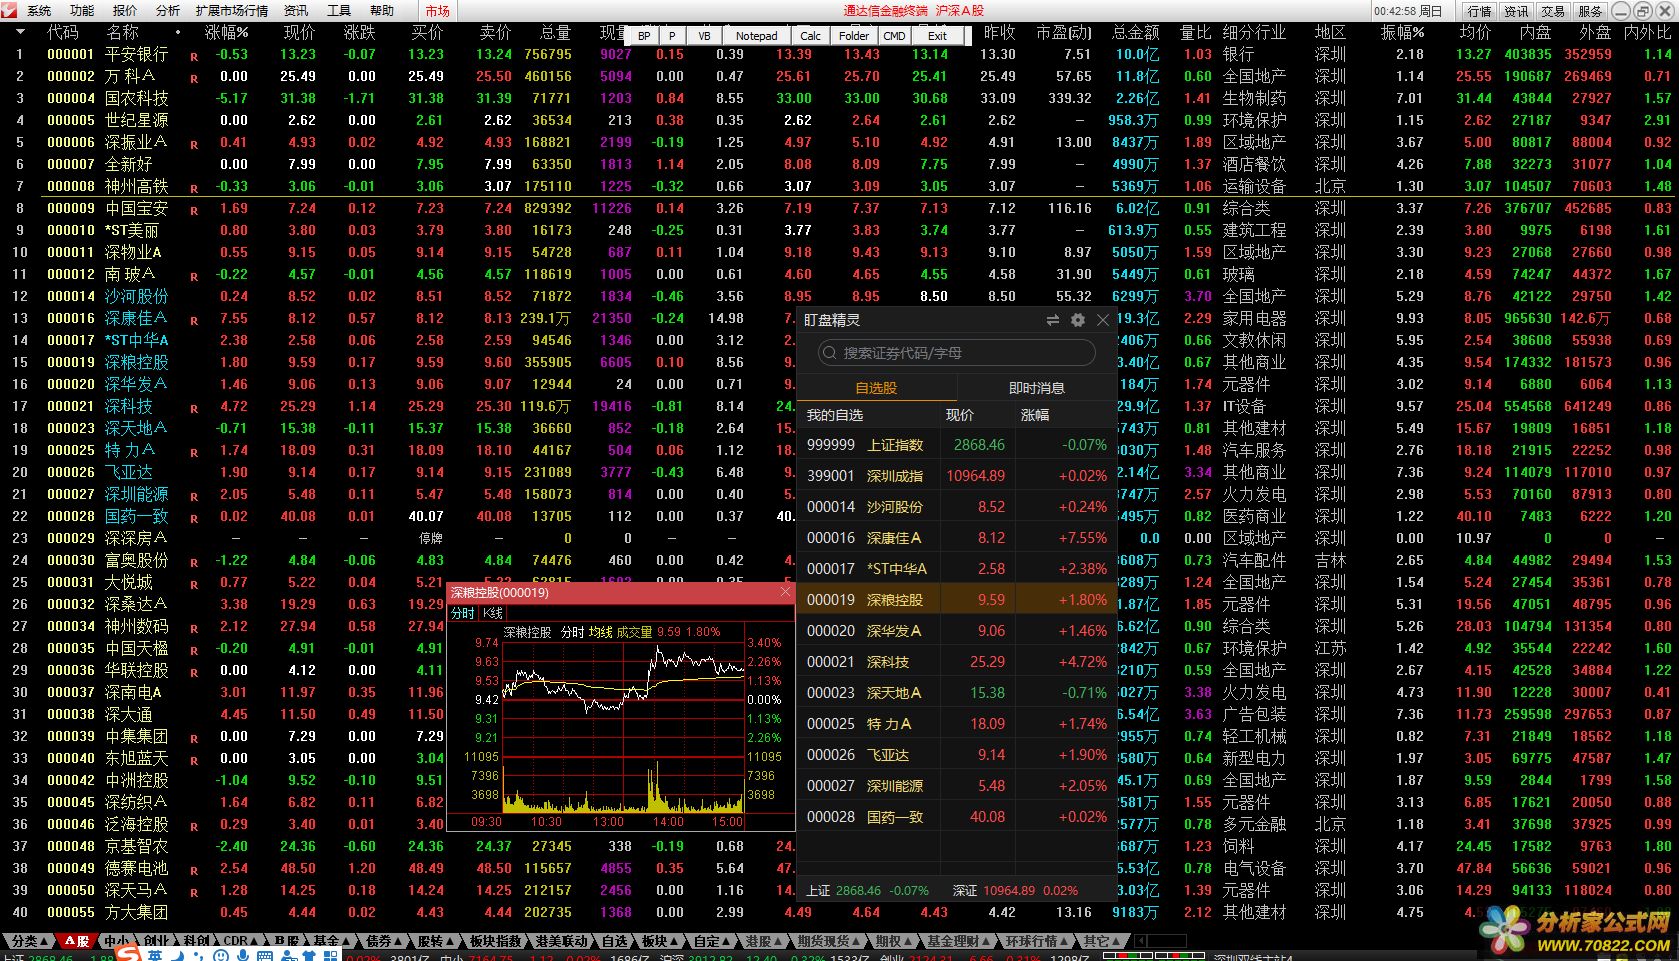Image resolution: width=1679 pixels, height=961 pixels.
Task: Switch chart to K线 view
Action: point(492,613)
